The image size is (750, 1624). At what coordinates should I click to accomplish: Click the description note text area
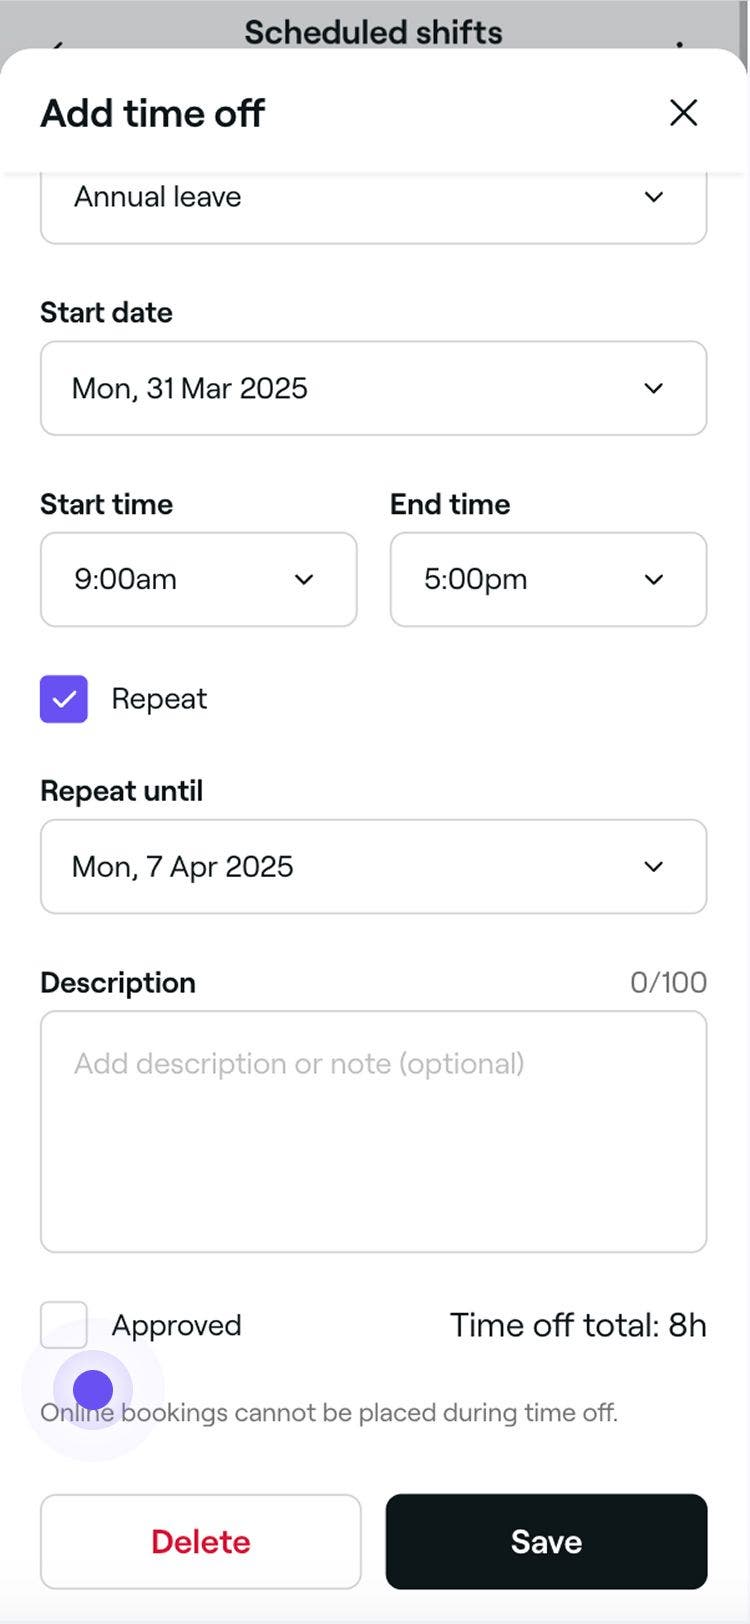[x=373, y=1130]
